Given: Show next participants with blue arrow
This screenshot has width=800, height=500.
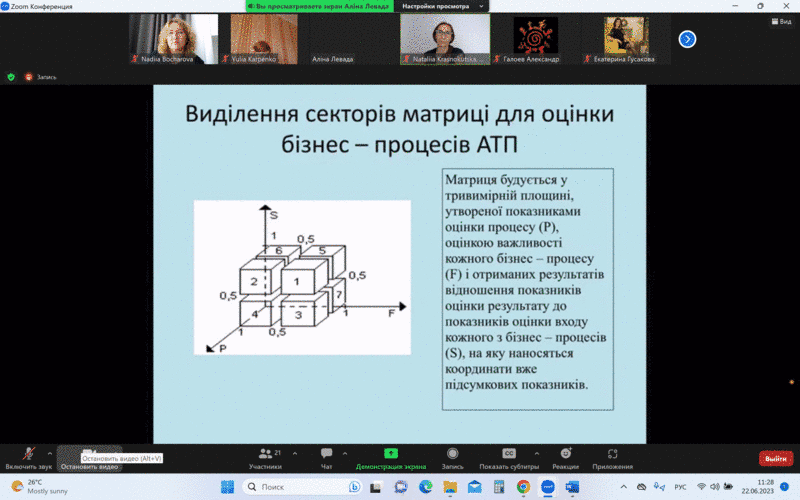Looking at the screenshot, I should [x=687, y=39].
